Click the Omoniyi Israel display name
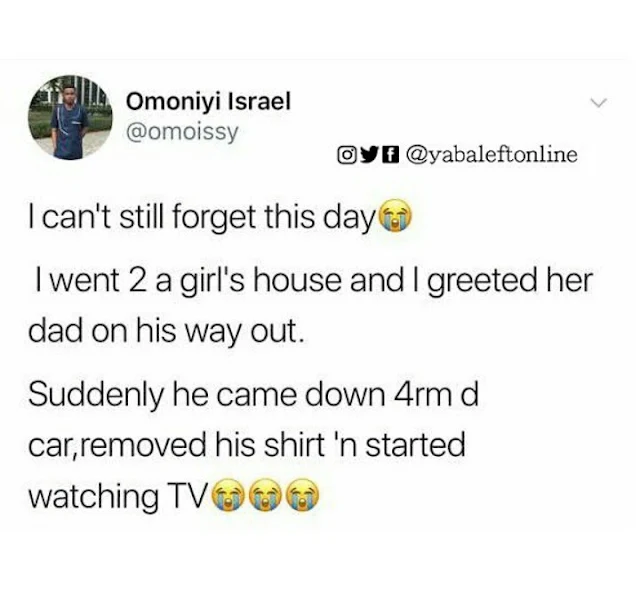The height and width of the screenshot is (592, 640). click(x=209, y=101)
